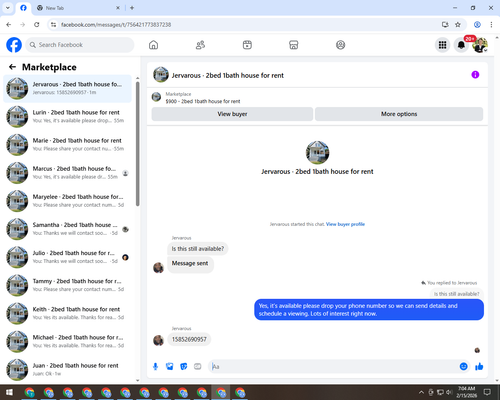Click the Facebook logo icon
This screenshot has height=400, width=500.
[14, 45]
